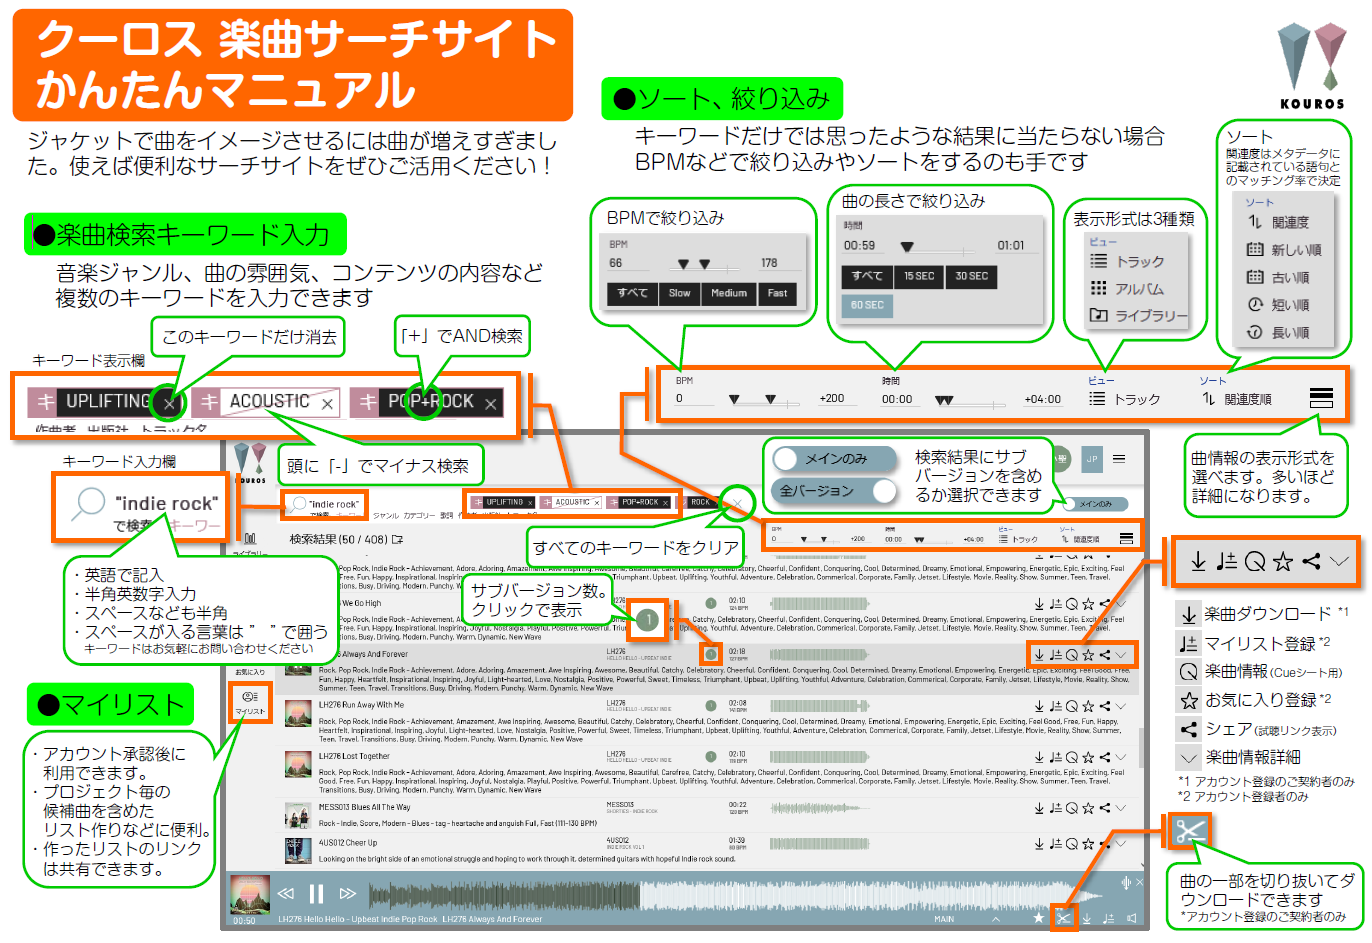Share the Blues All The Way track
Screen dimensions: 1372x943
click(1104, 808)
